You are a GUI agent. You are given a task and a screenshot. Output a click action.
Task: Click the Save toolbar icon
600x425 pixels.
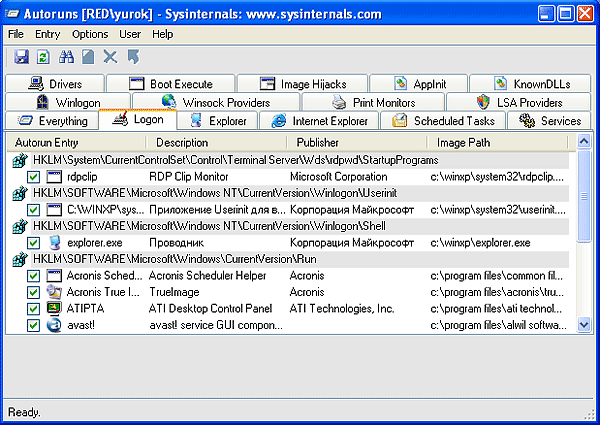[21, 57]
